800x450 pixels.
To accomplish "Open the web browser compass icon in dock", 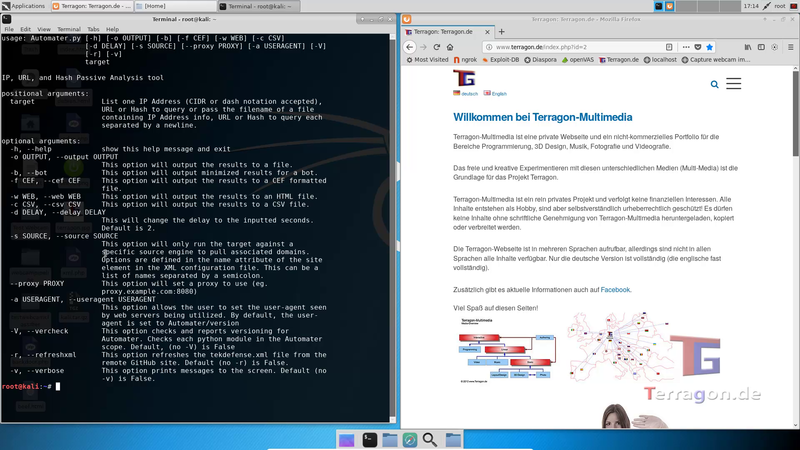I will pos(410,440).
